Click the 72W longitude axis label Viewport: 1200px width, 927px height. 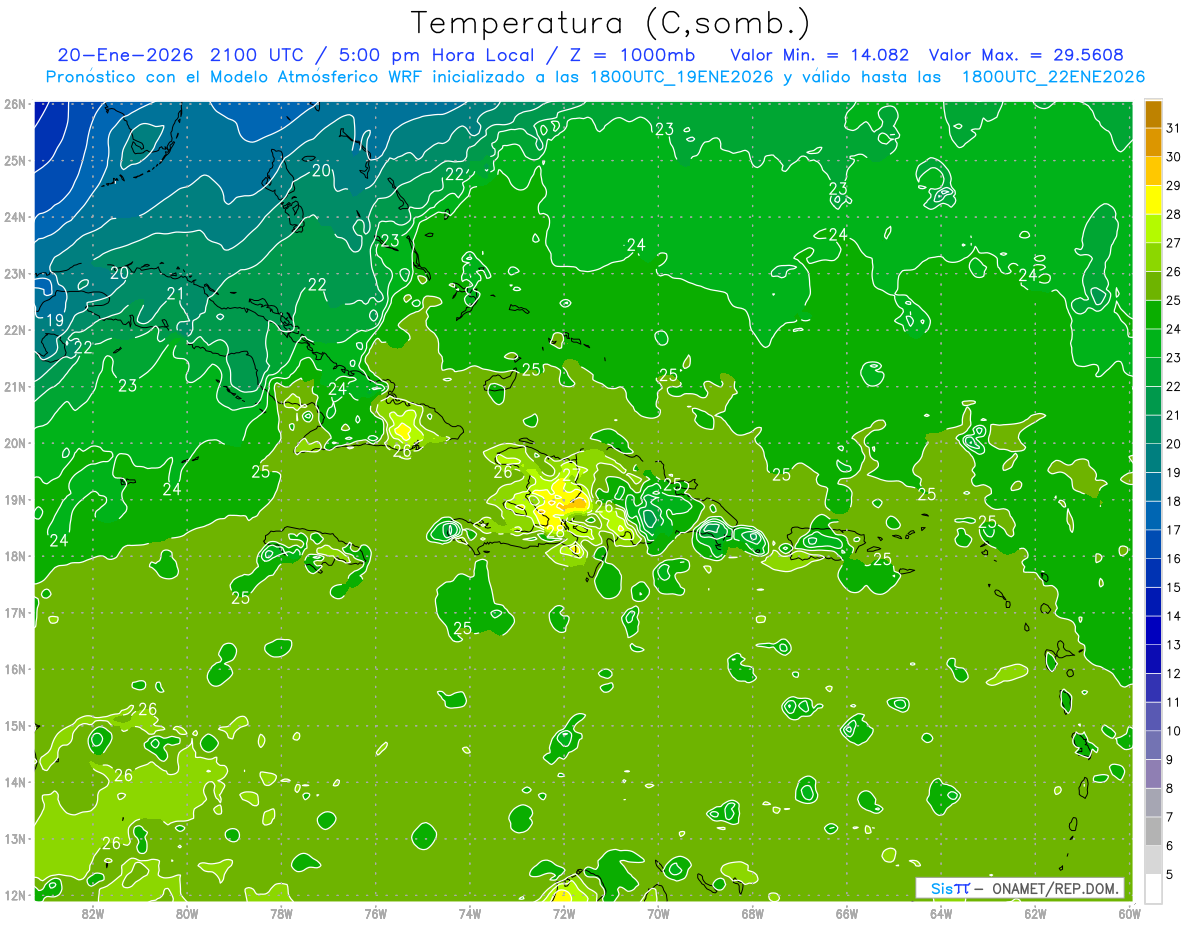click(564, 913)
